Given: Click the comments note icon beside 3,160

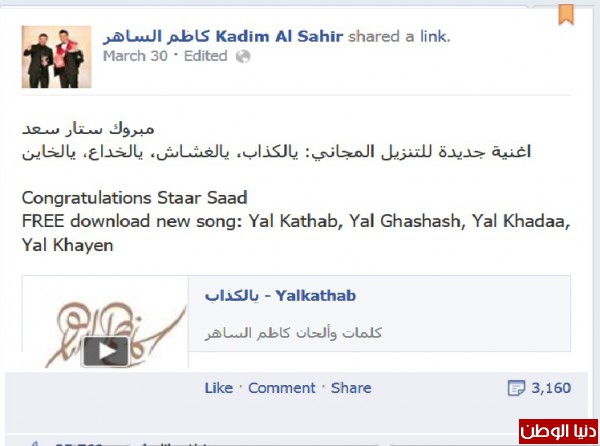Looking at the screenshot, I should [516, 388].
